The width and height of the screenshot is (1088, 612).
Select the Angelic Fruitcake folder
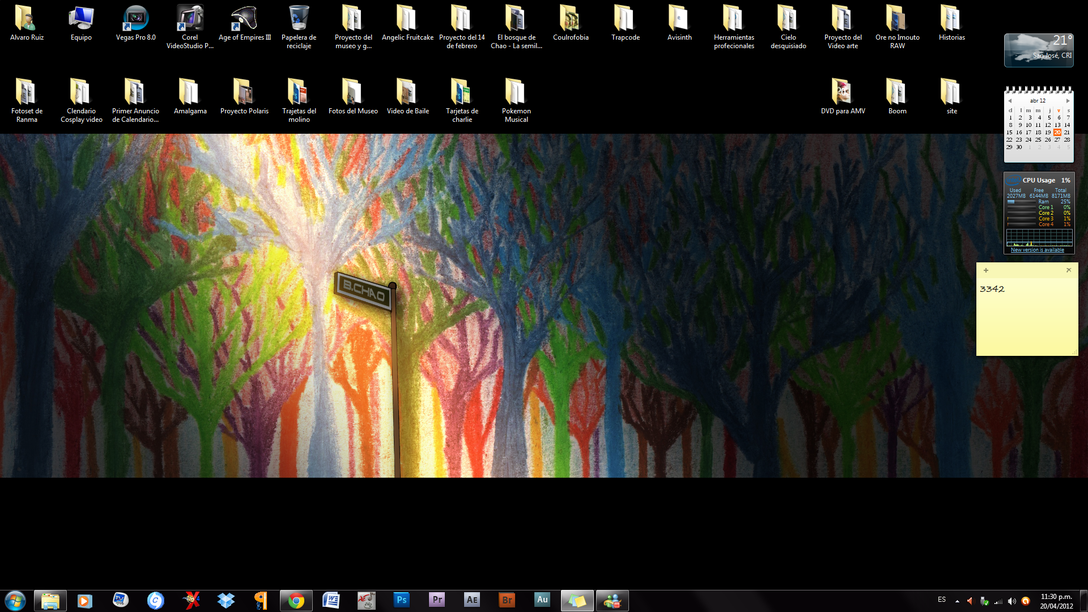pyautogui.click(x=407, y=23)
